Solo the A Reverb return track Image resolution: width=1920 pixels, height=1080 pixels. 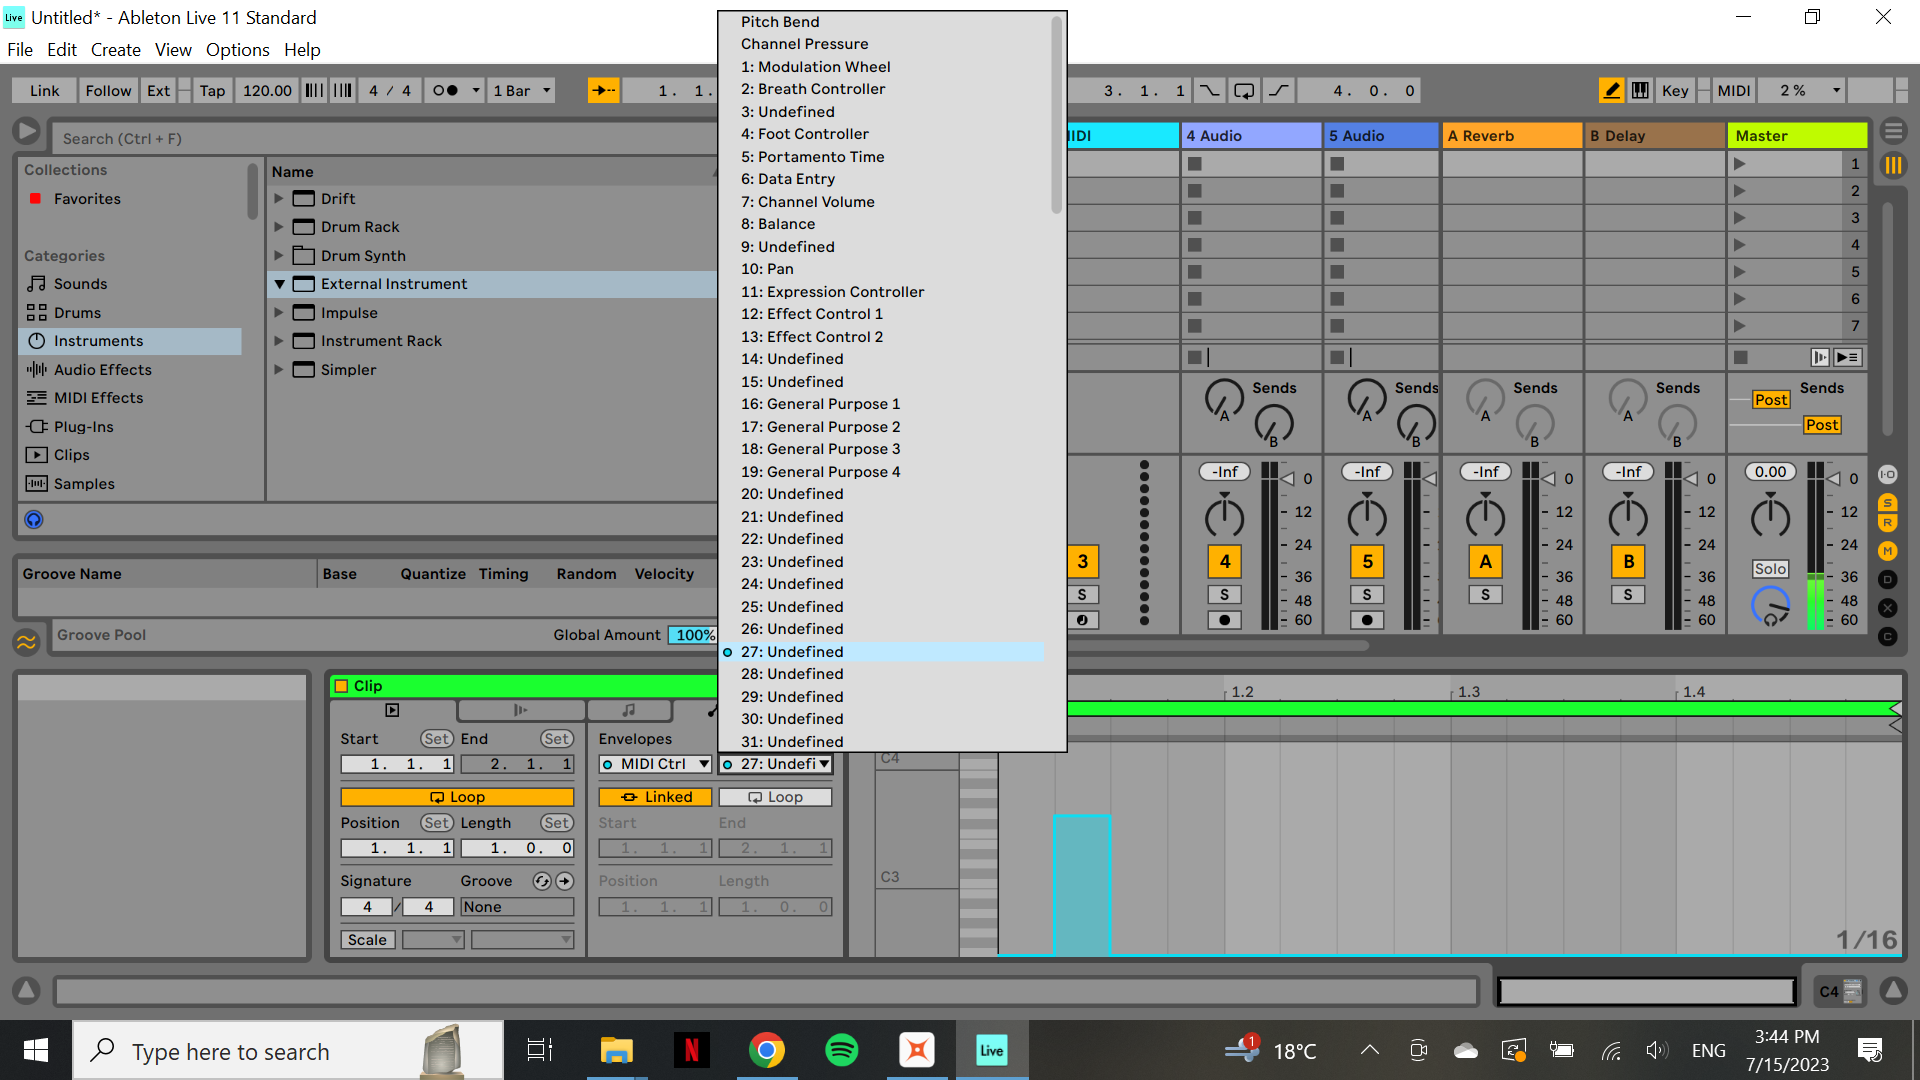pos(1485,595)
